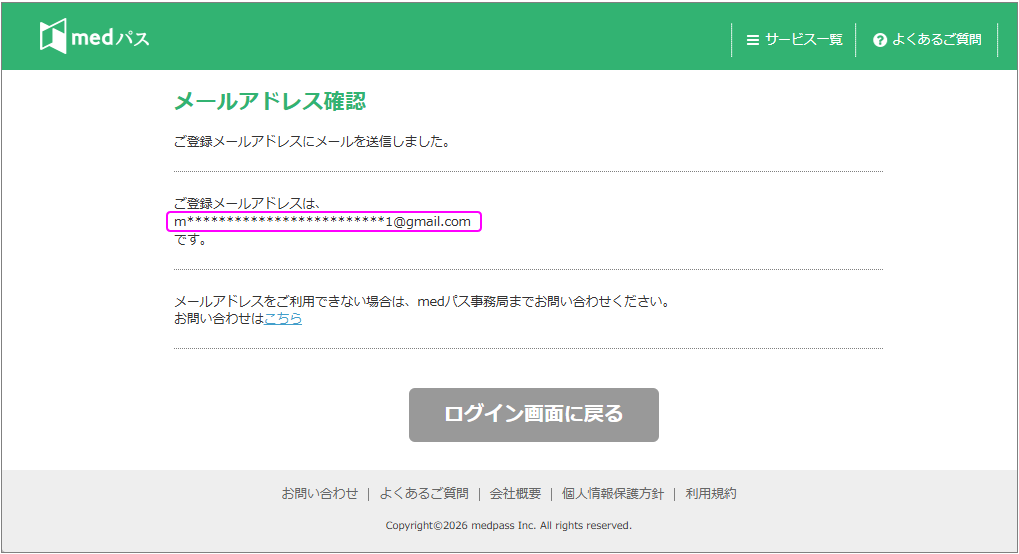This screenshot has height=554, width=1019.
Task: Click the メールを送信しました confirmation message
Action: click(312, 142)
